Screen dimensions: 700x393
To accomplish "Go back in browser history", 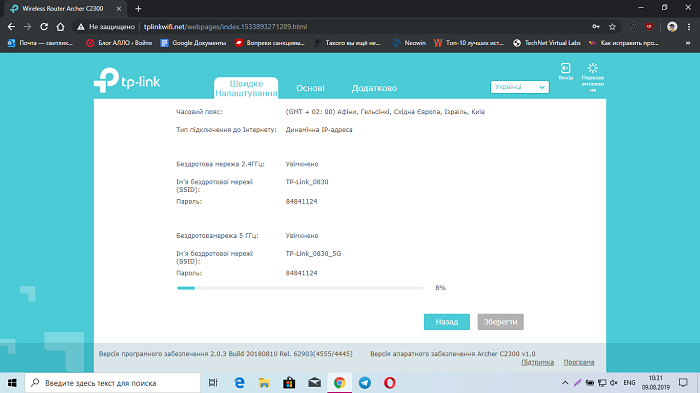I will (11, 27).
